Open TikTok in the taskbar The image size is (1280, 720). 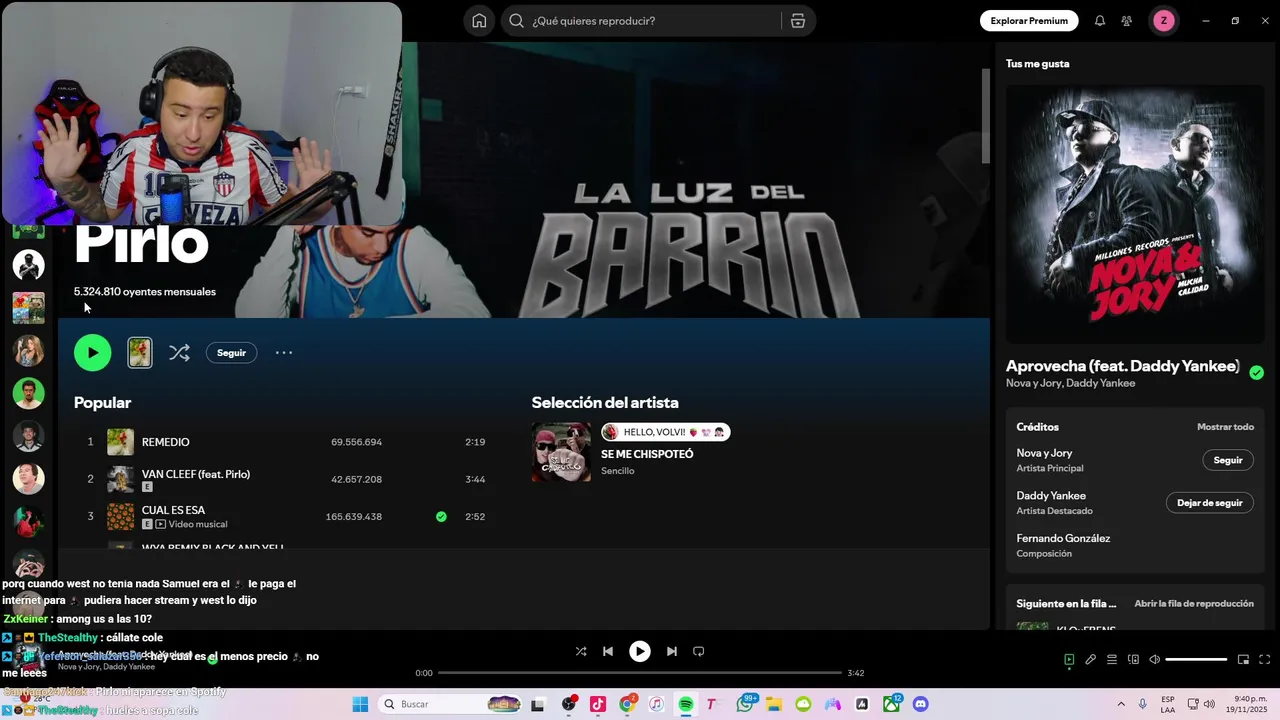[598, 705]
